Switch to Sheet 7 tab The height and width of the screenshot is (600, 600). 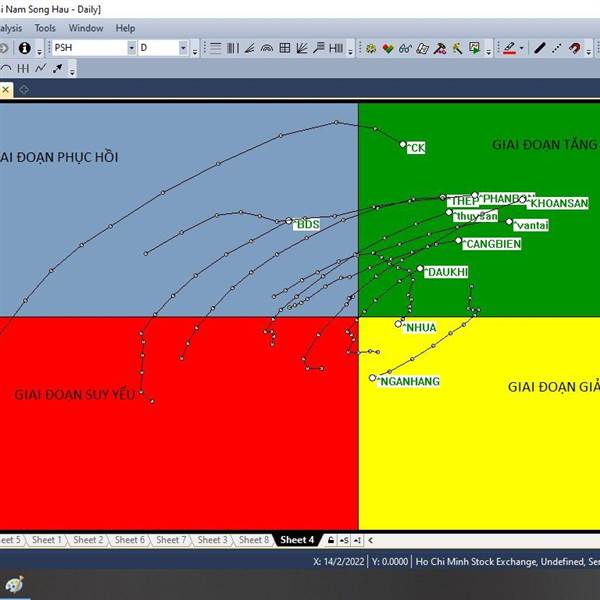coord(171,540)
